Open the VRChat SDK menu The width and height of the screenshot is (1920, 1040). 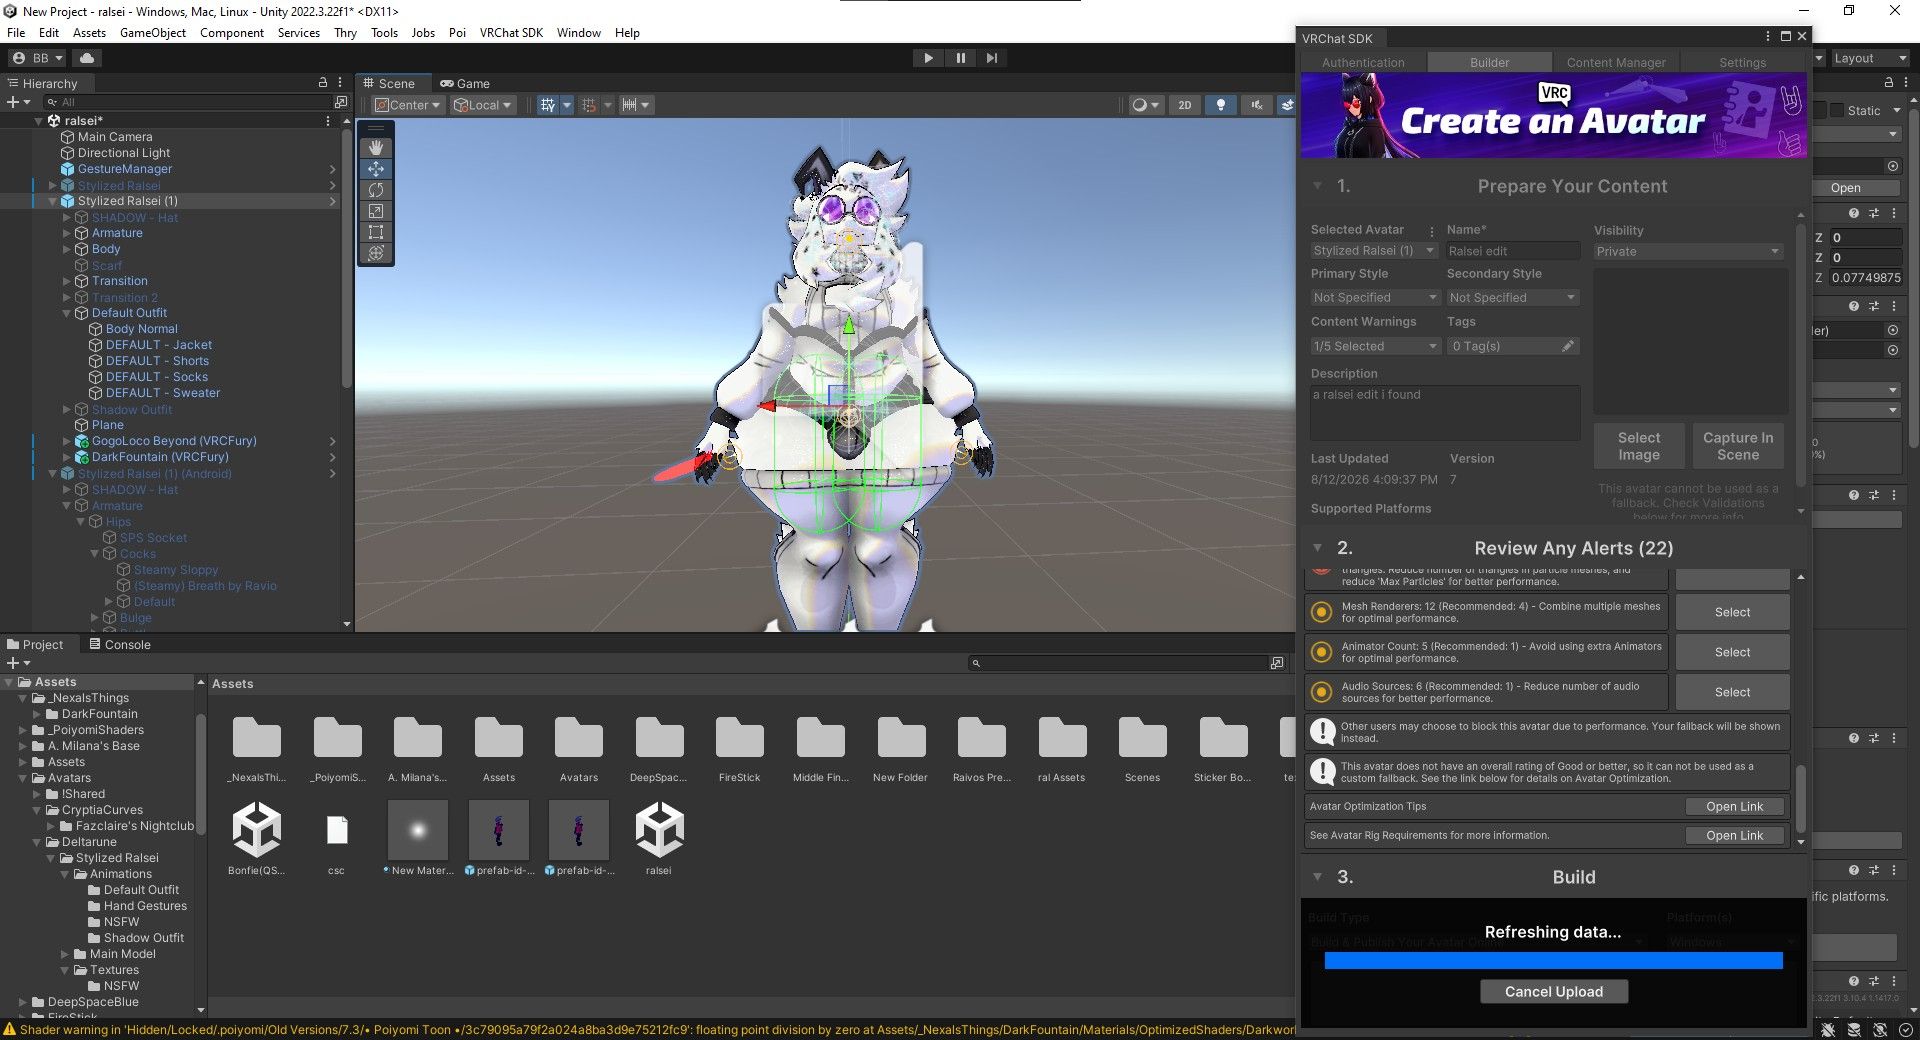tap(511, 33)
